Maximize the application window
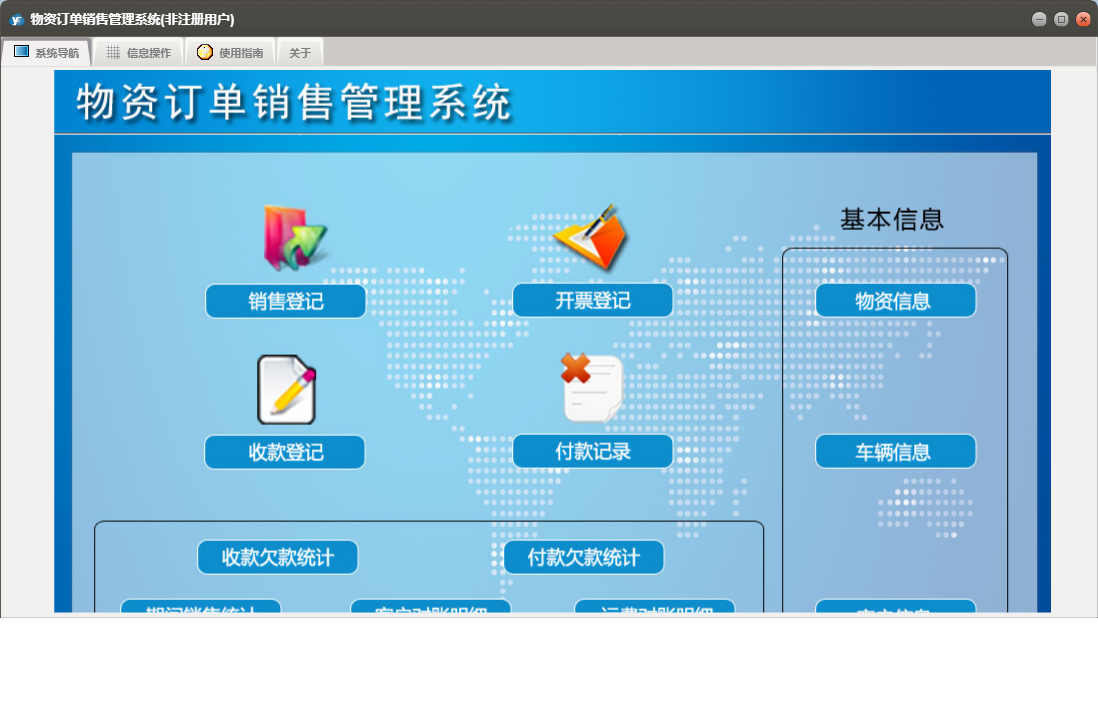1098x719 pixels. coord(1061,19)
